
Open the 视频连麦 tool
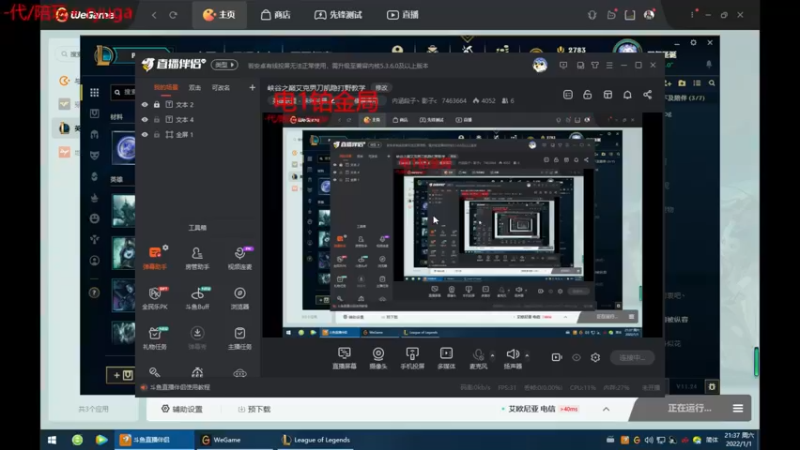coord(239,258)
